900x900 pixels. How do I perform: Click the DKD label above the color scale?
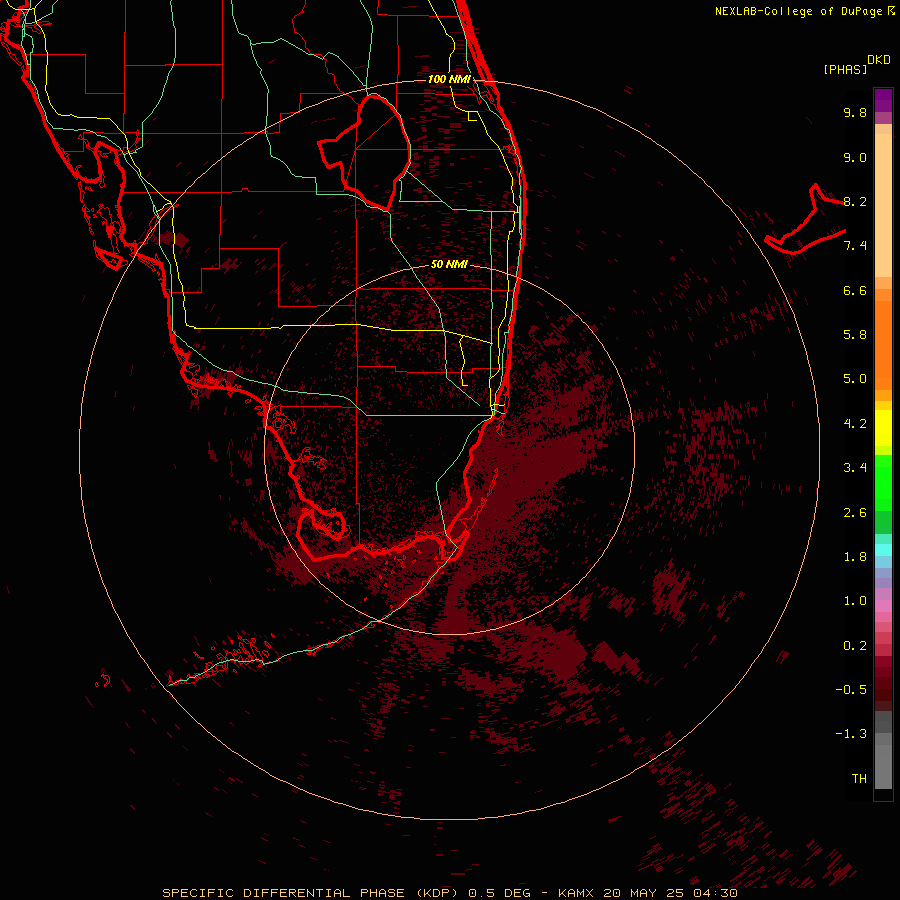tap(879, 59)
